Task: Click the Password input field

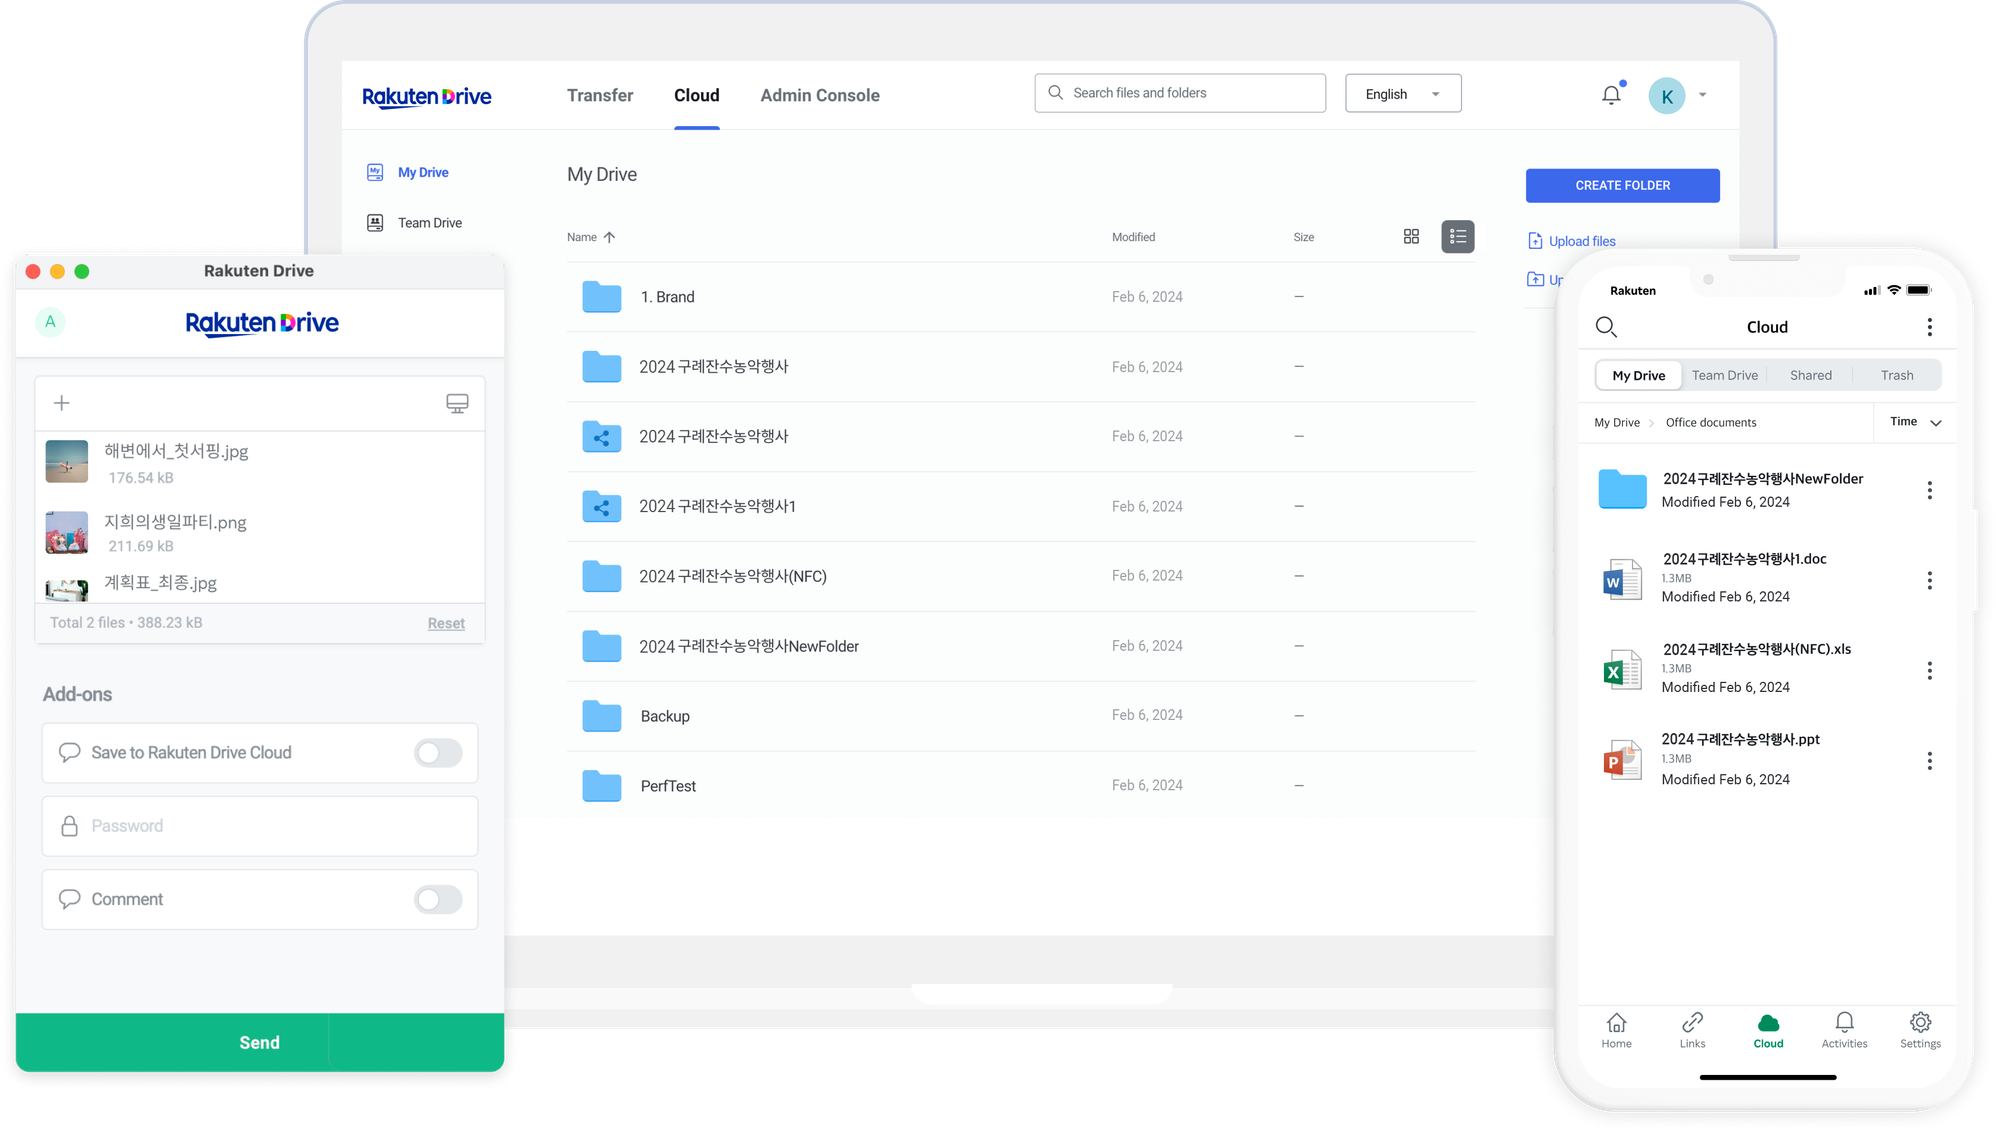Action: pyautogui.click(x=260, y=826)
